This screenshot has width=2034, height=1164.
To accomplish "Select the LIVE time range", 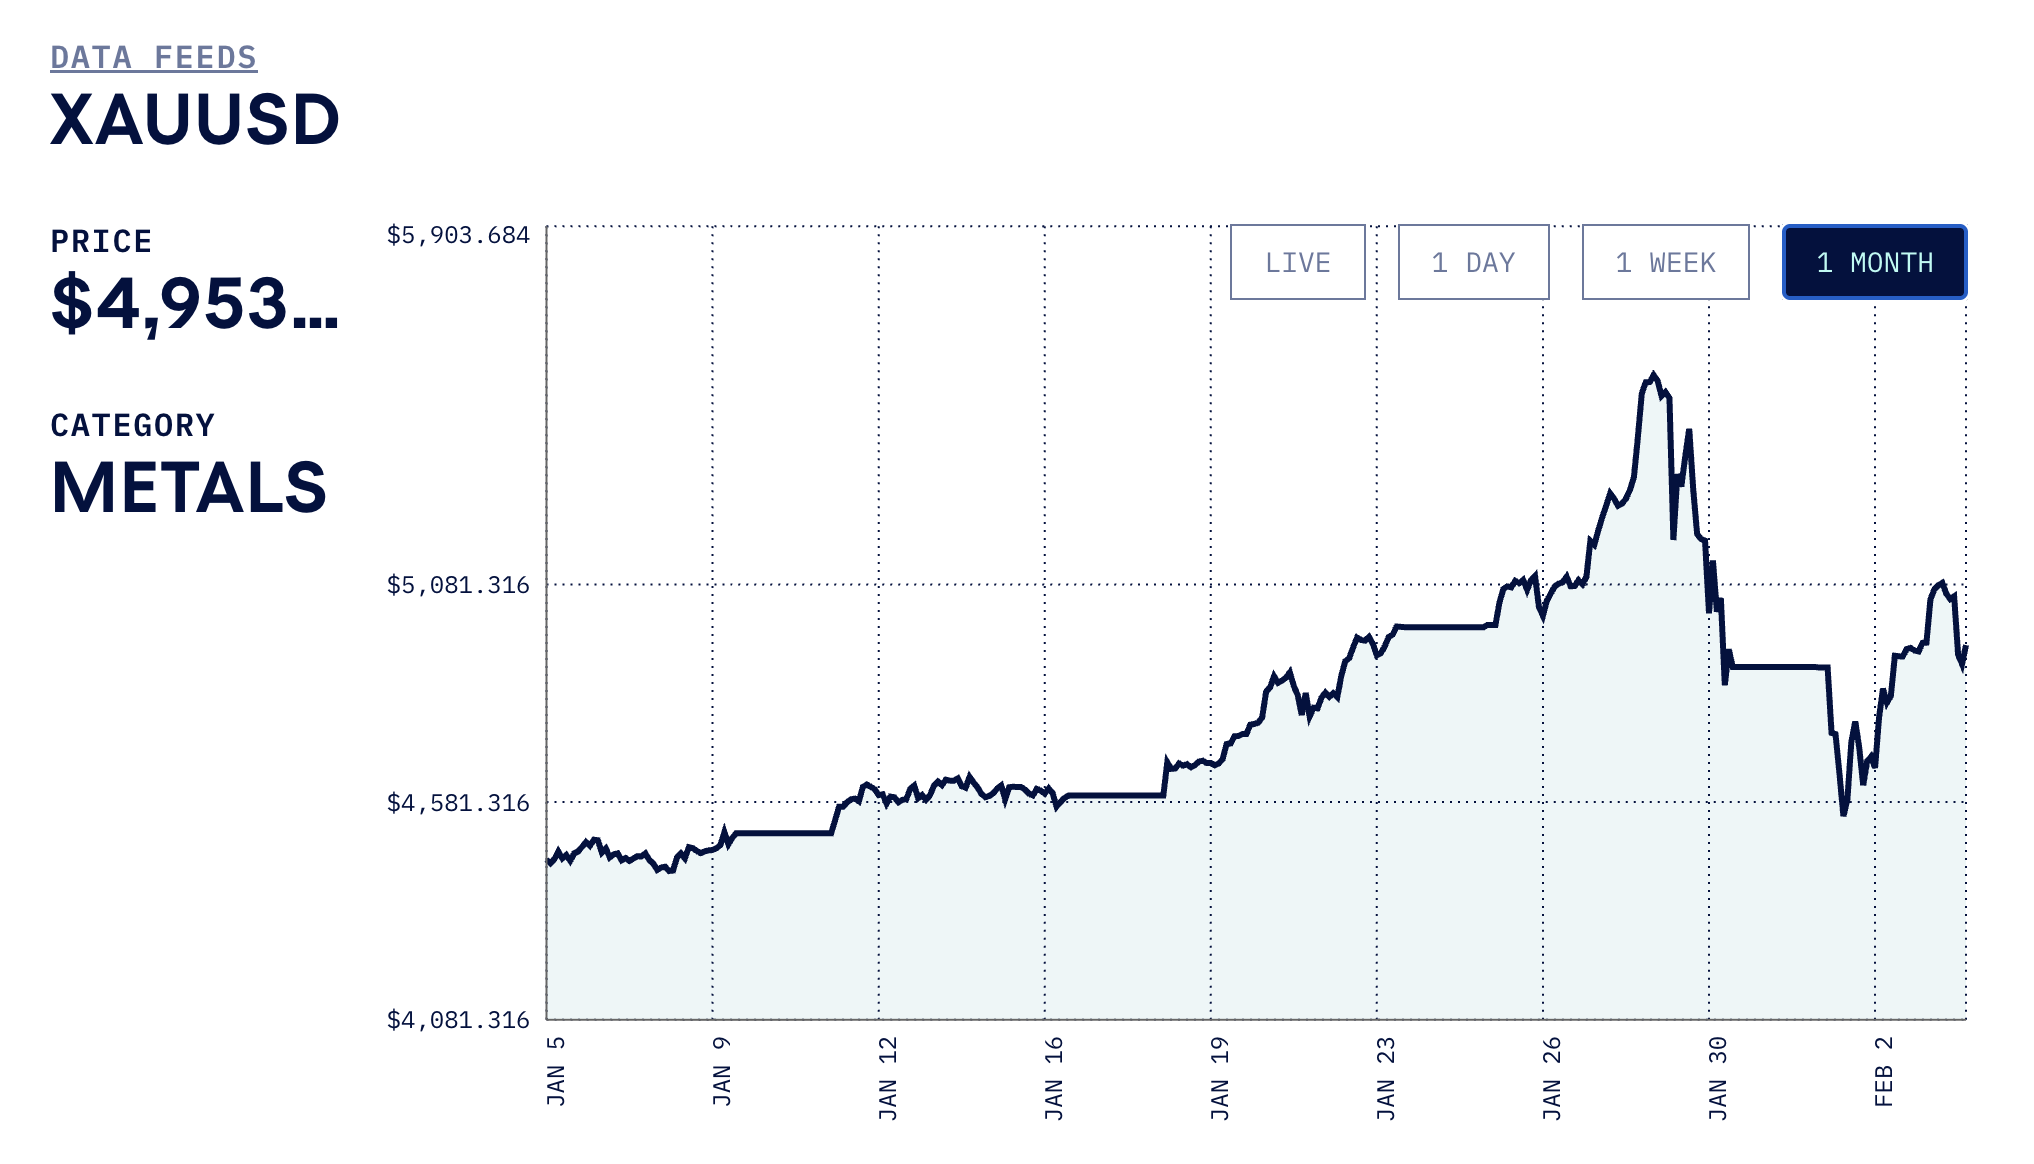I will point(1297,262).
